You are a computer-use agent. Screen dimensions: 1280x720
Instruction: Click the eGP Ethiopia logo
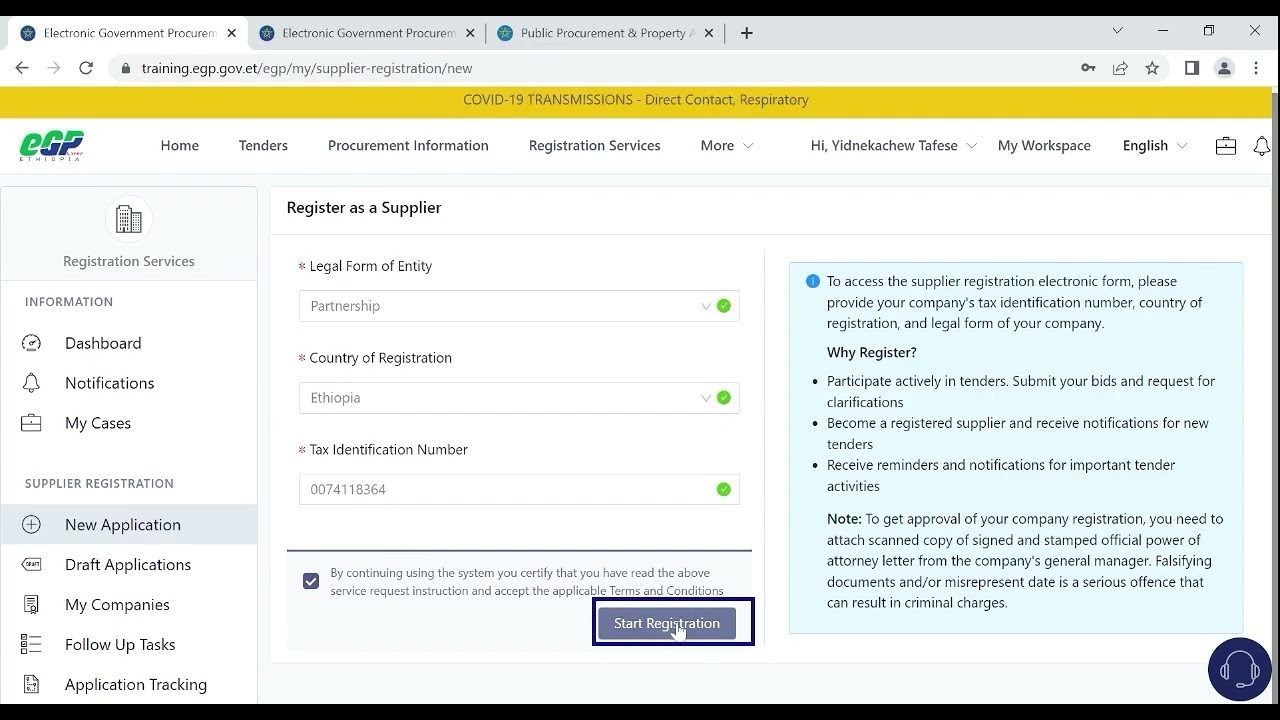tap(52, 146)
